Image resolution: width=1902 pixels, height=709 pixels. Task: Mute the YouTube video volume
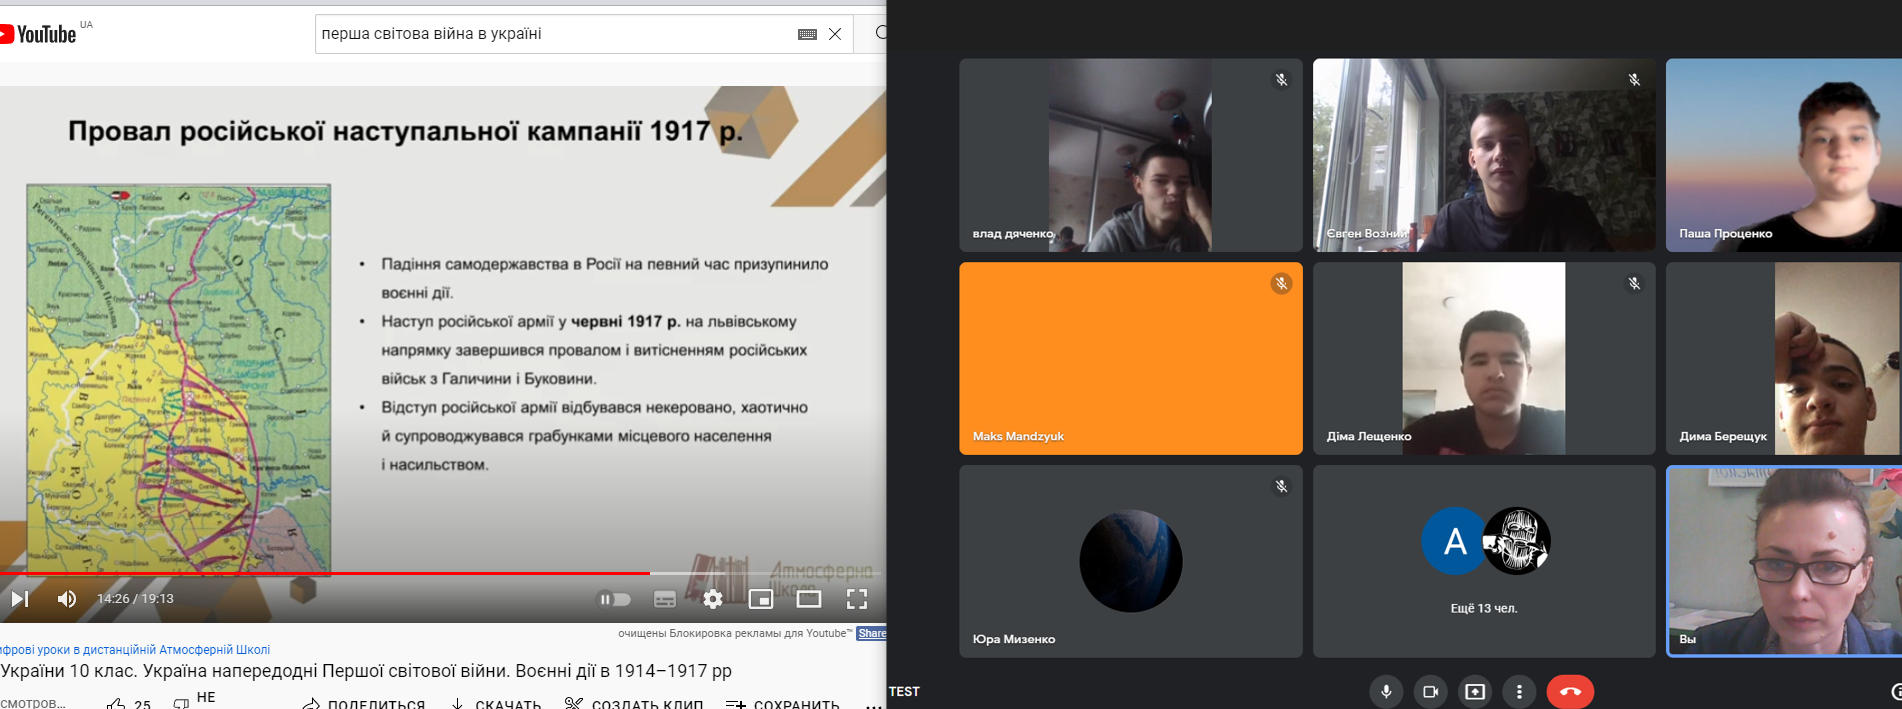(67, 599)
